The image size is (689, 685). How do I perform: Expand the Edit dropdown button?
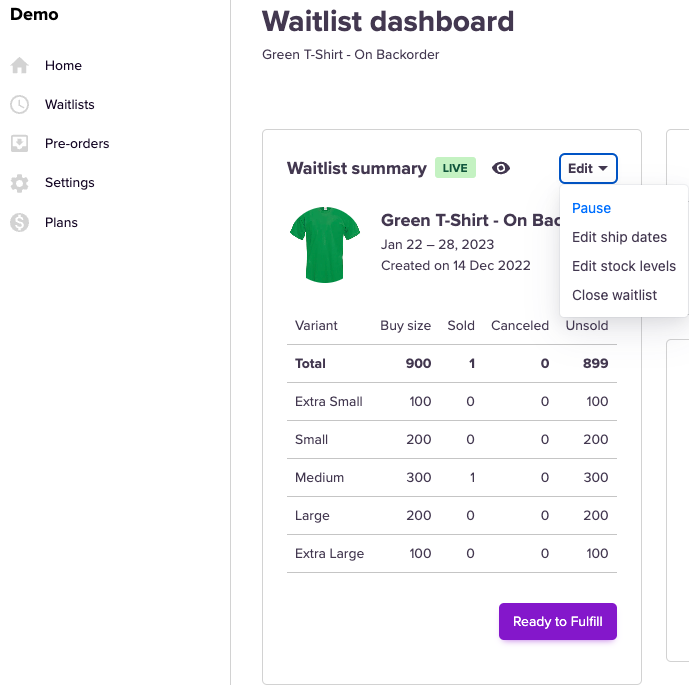588,169
